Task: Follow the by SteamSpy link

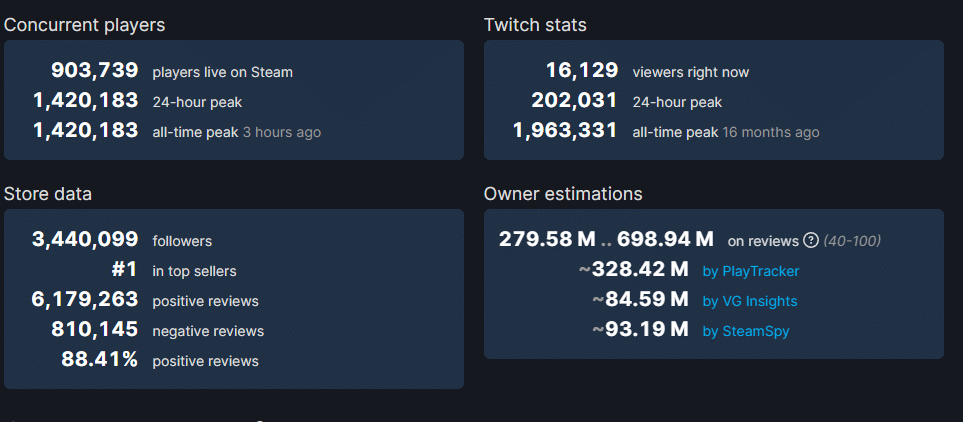Action: 746,331
